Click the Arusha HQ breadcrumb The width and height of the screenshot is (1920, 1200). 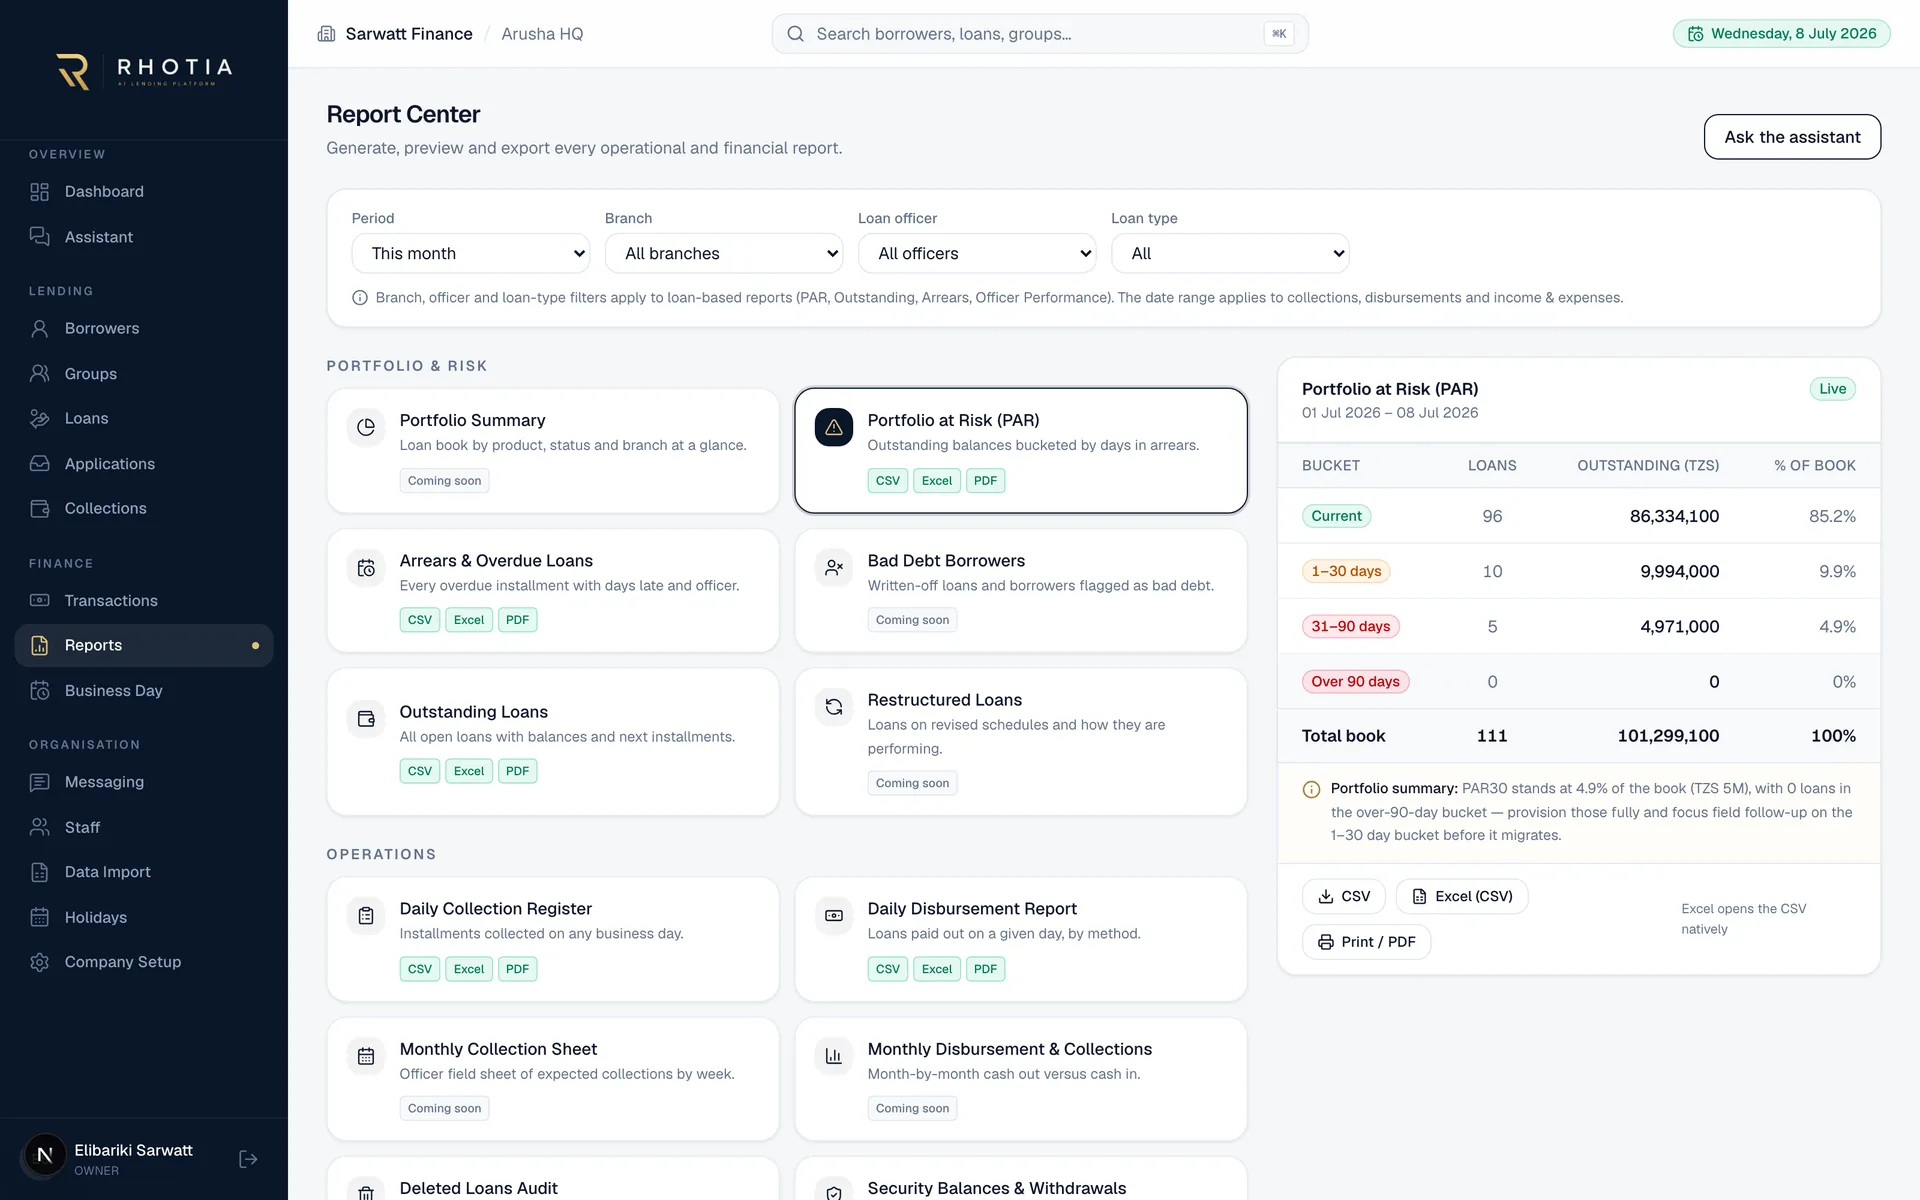click(542, 34)
